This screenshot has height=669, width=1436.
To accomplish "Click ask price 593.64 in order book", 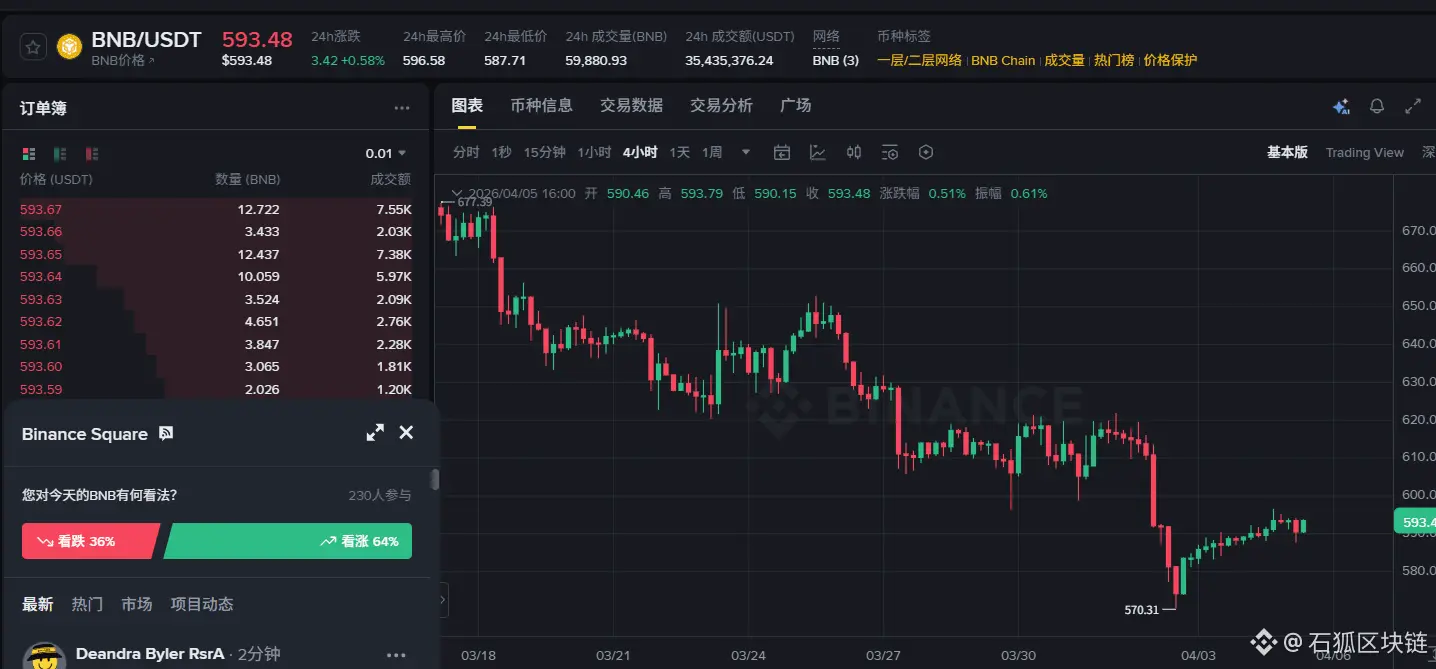I will click(41, 277).
